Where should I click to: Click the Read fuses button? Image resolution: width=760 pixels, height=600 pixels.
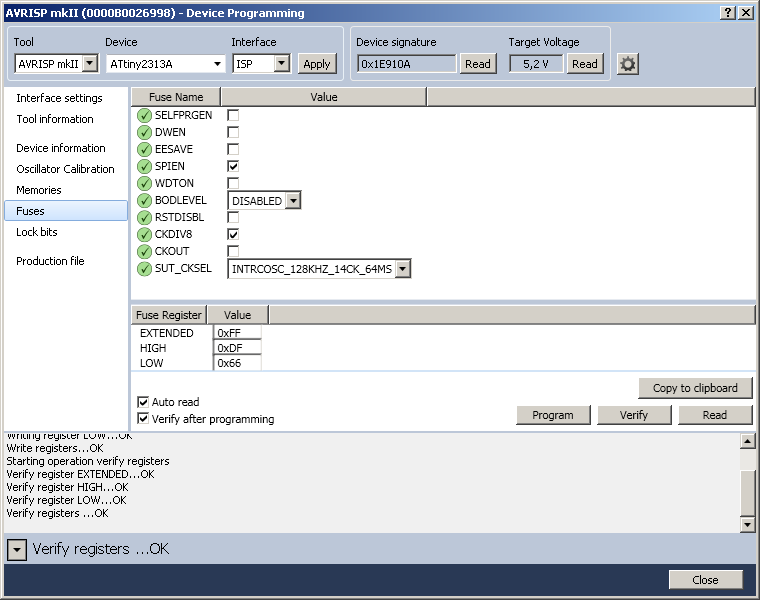coord(715,415)
